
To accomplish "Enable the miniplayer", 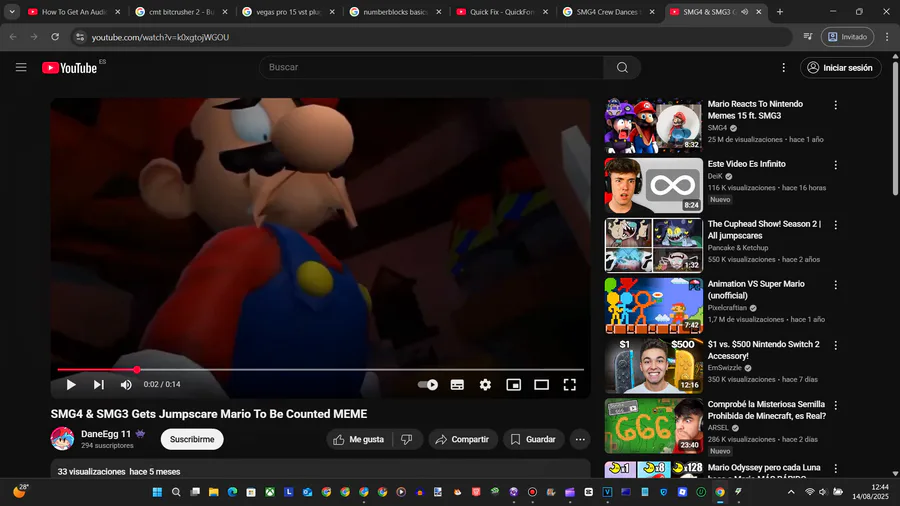I will click(x=513, y=384).
